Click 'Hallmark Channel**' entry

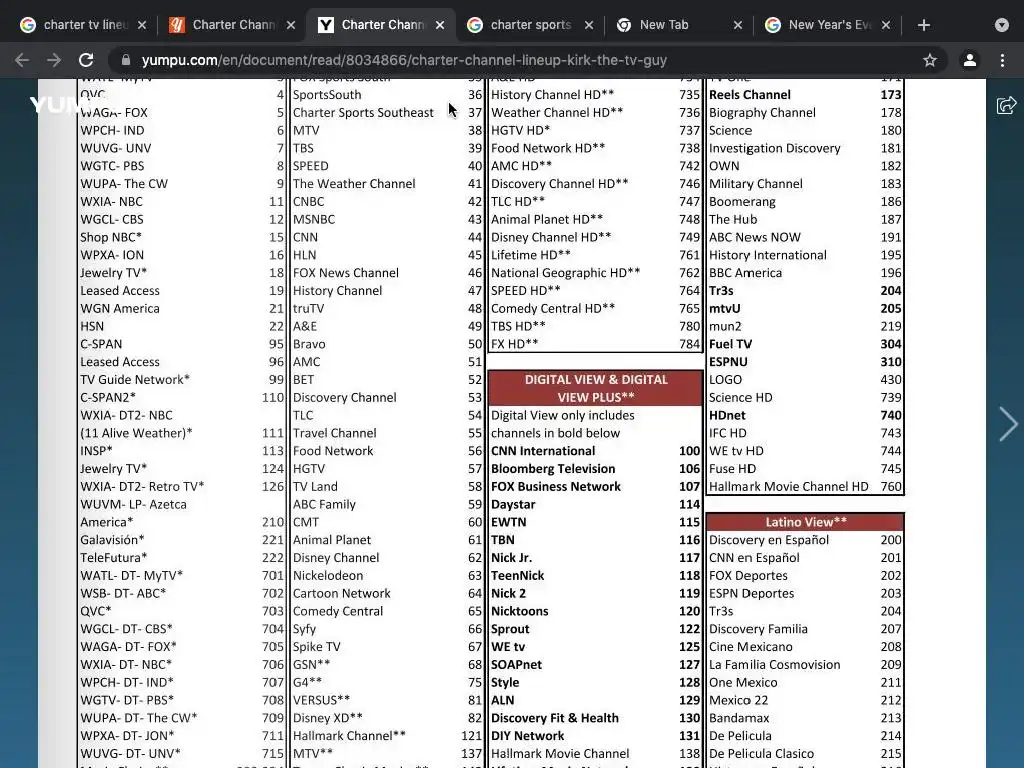[x=349, y=735]
